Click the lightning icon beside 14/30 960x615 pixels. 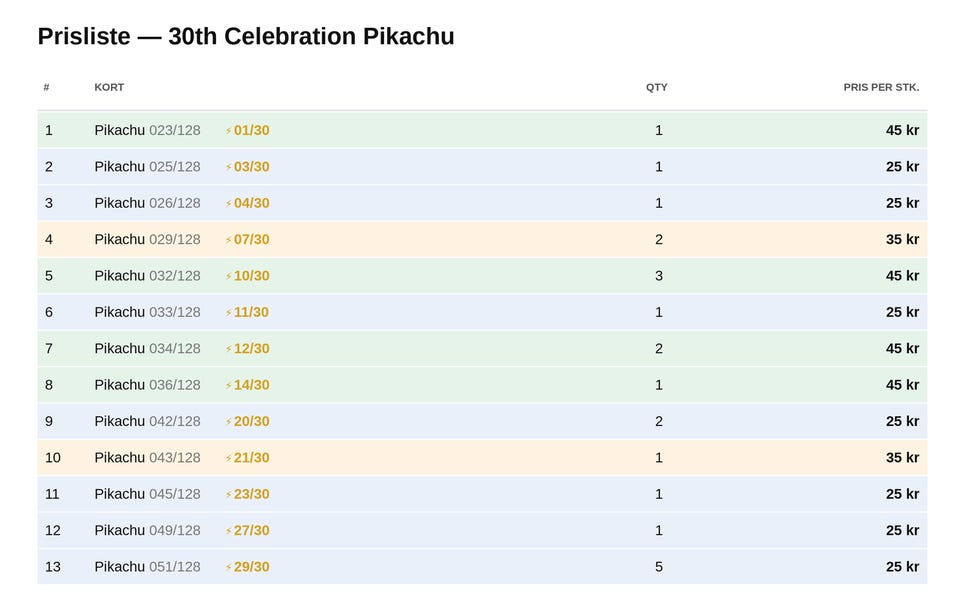coord(228,385)
